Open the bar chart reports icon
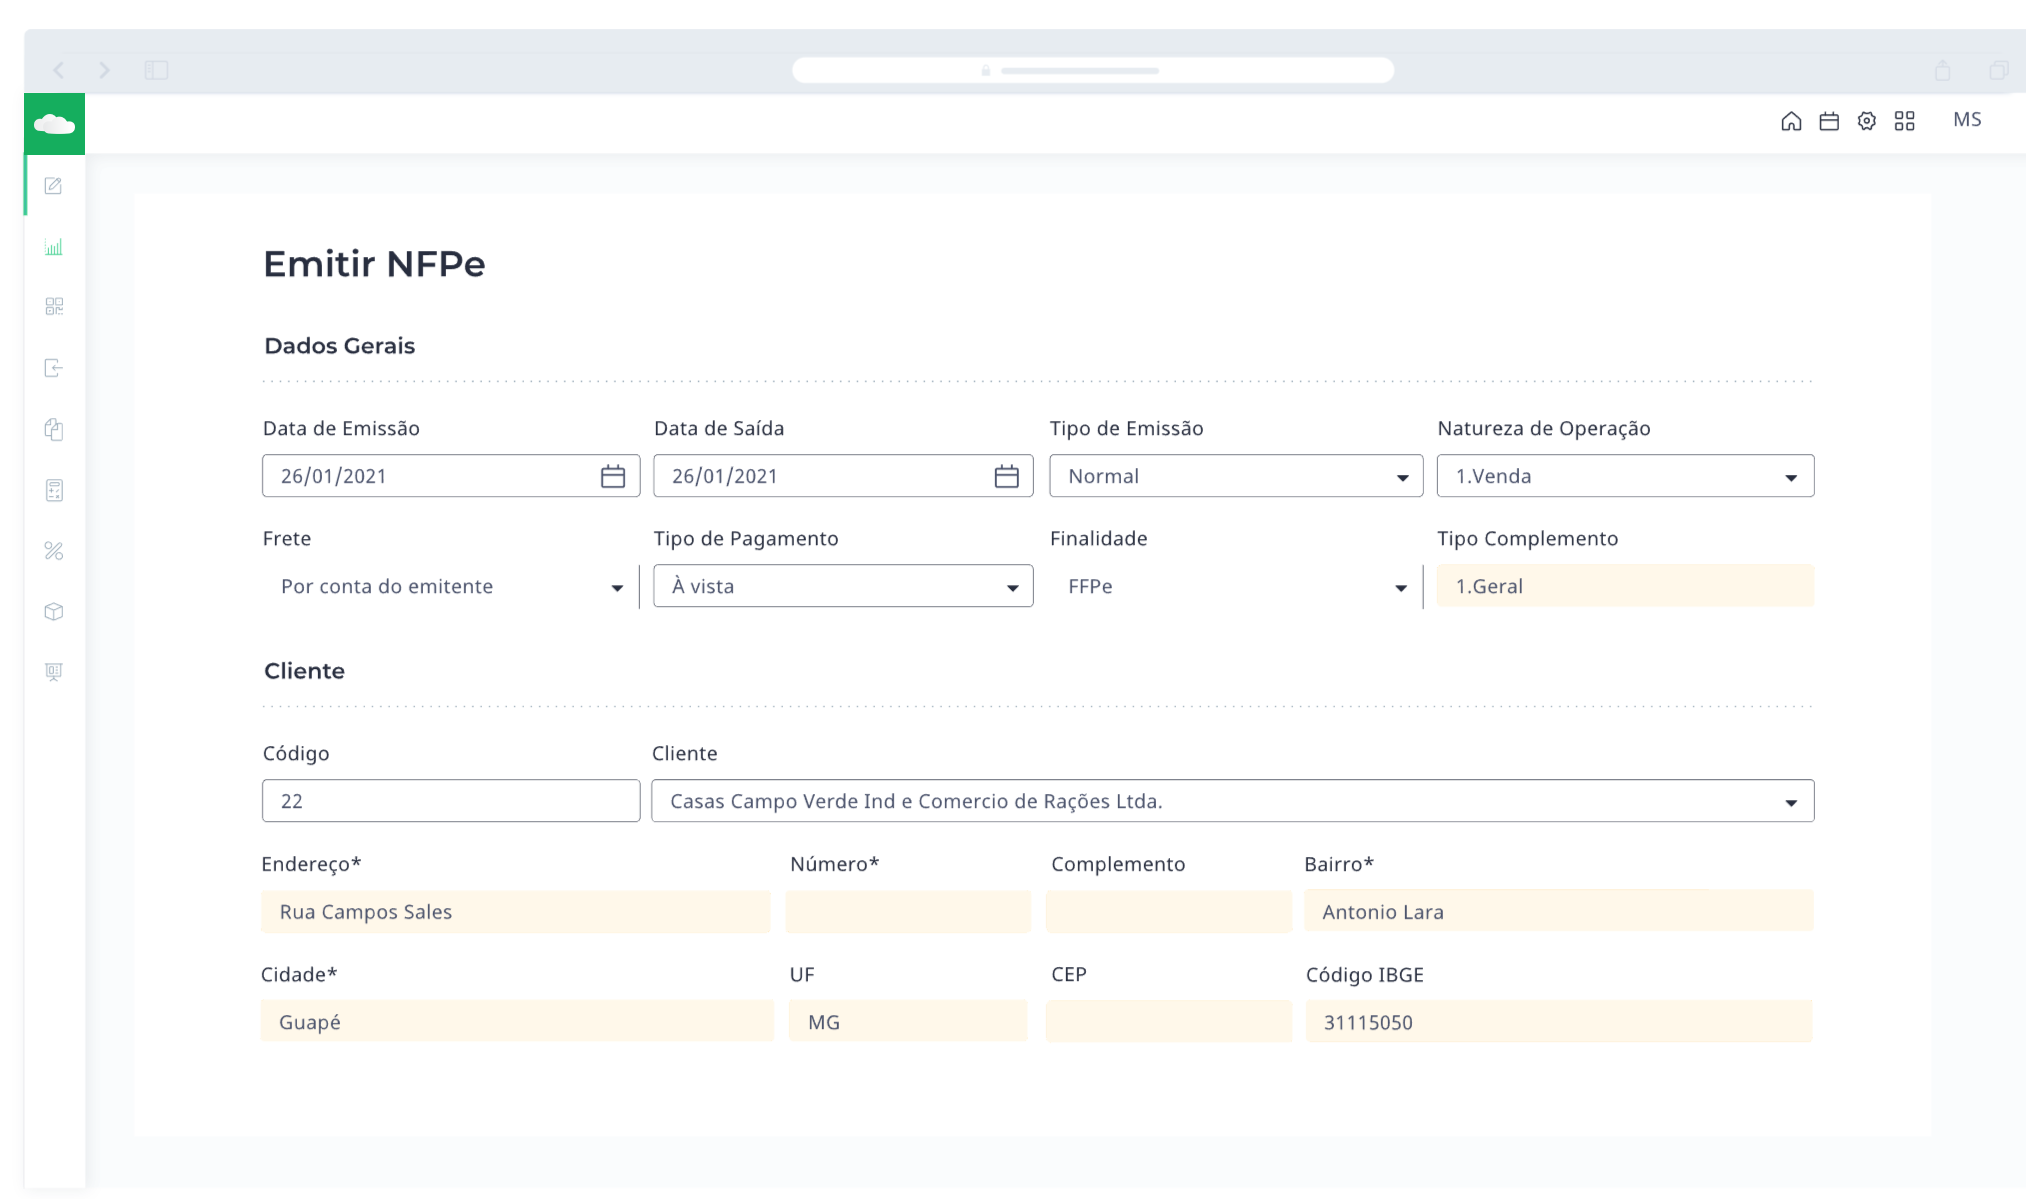Screen dimensions: 2026x1199 tap(54, 247)
